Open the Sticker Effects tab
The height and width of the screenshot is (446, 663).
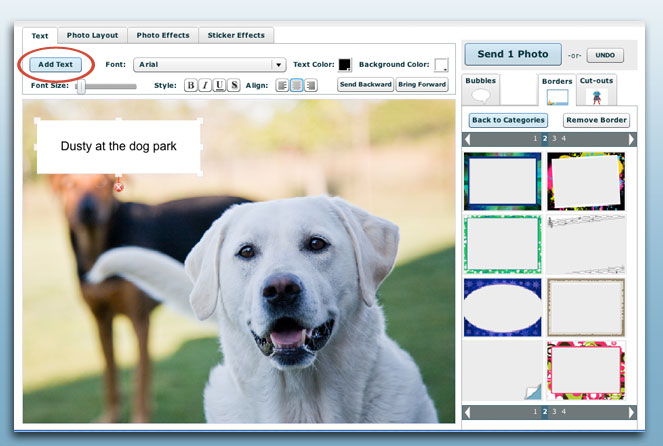click(x=236, y=36)
